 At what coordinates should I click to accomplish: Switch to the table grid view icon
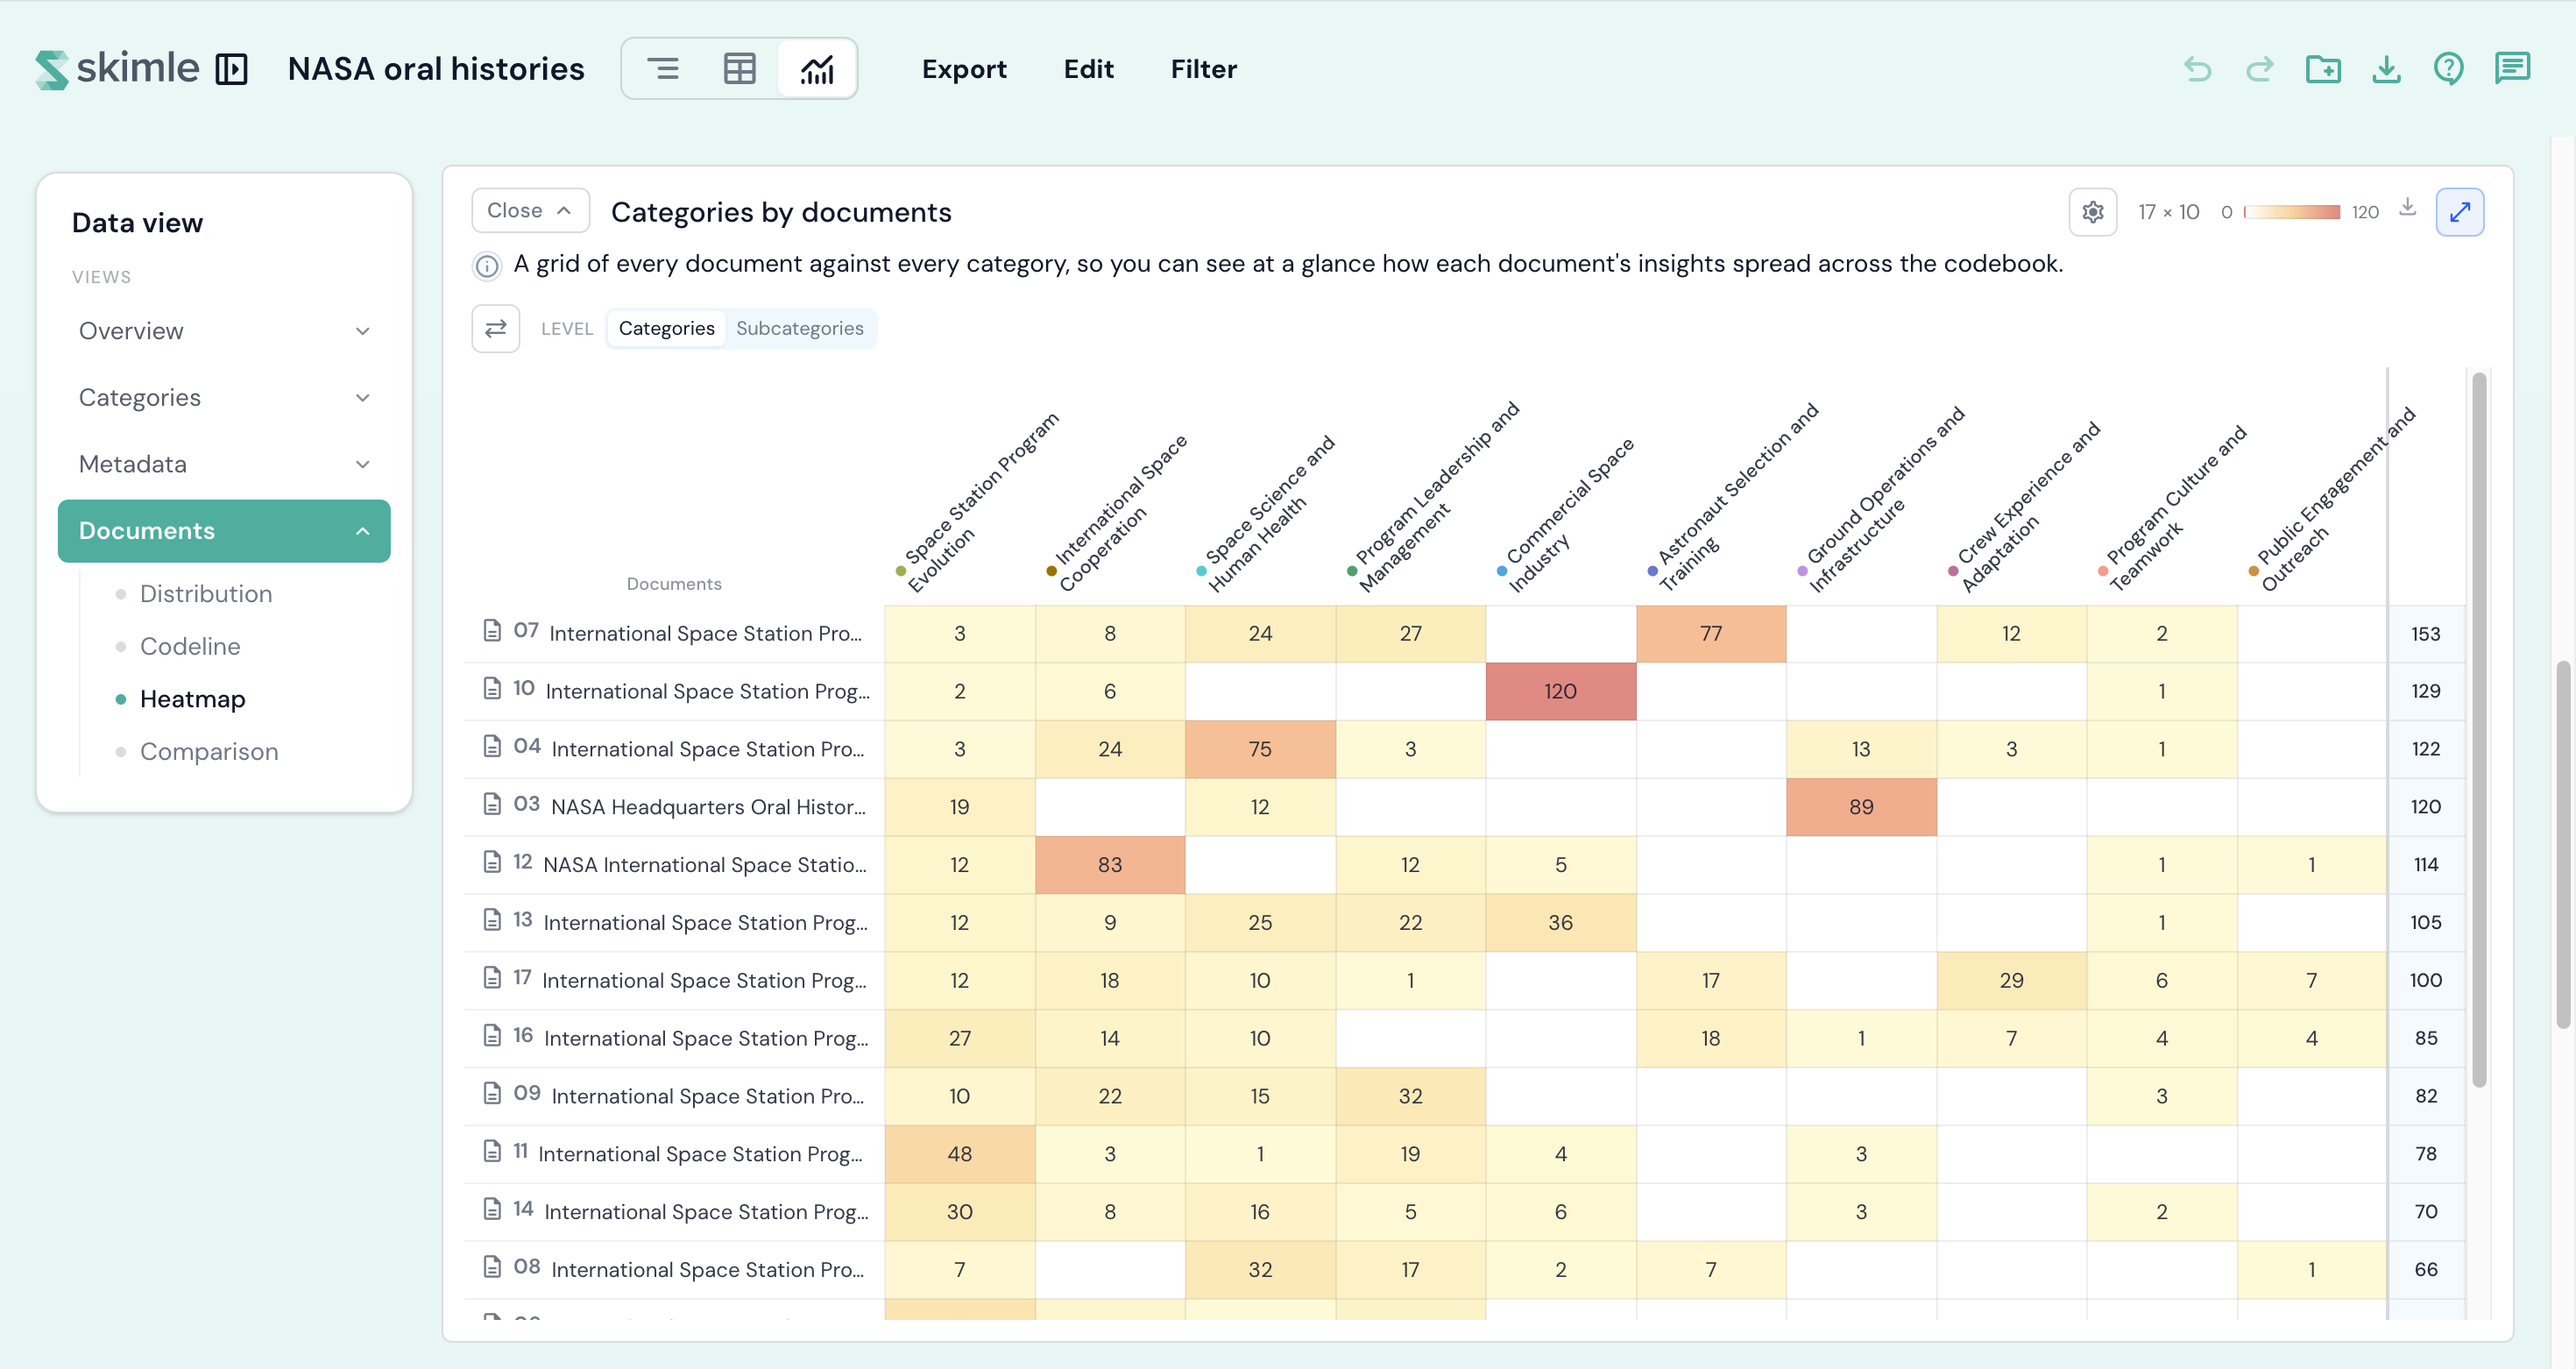(x=740, y=69)
